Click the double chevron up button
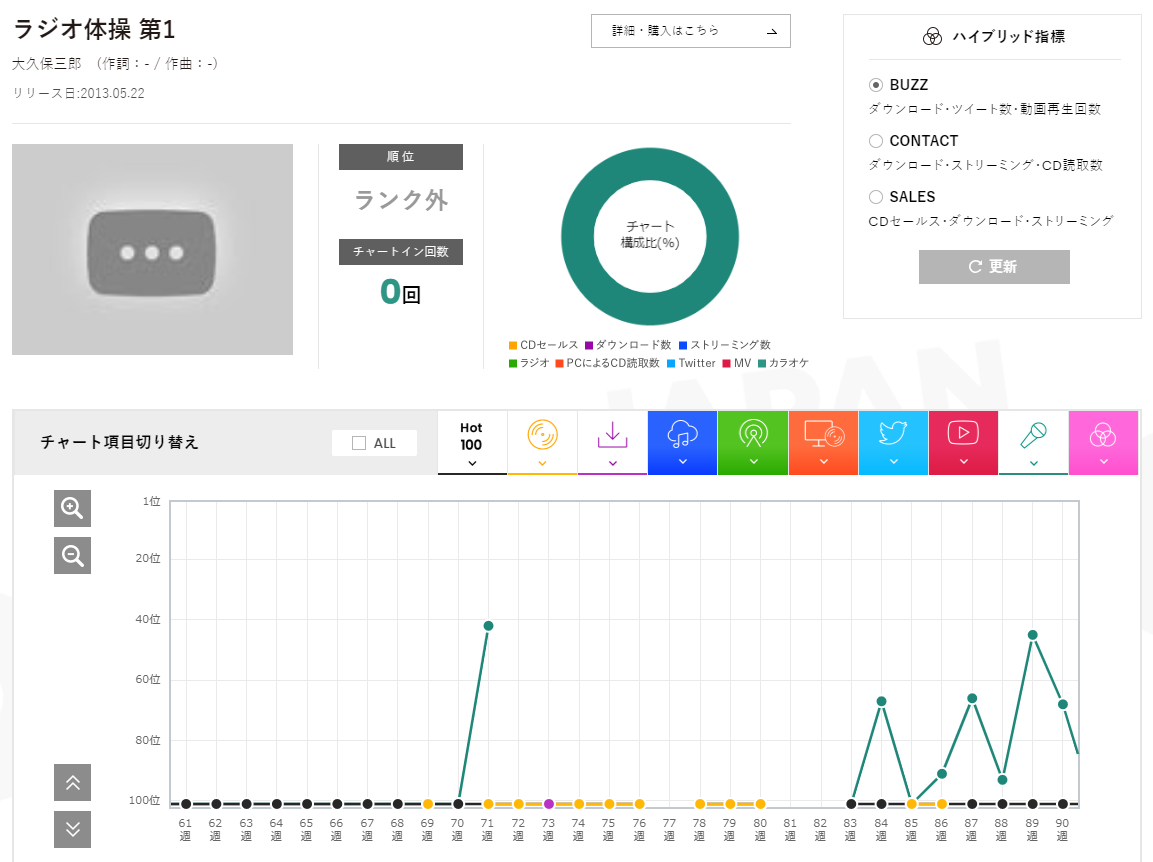The image size is (1153, 862). point(72,783)
